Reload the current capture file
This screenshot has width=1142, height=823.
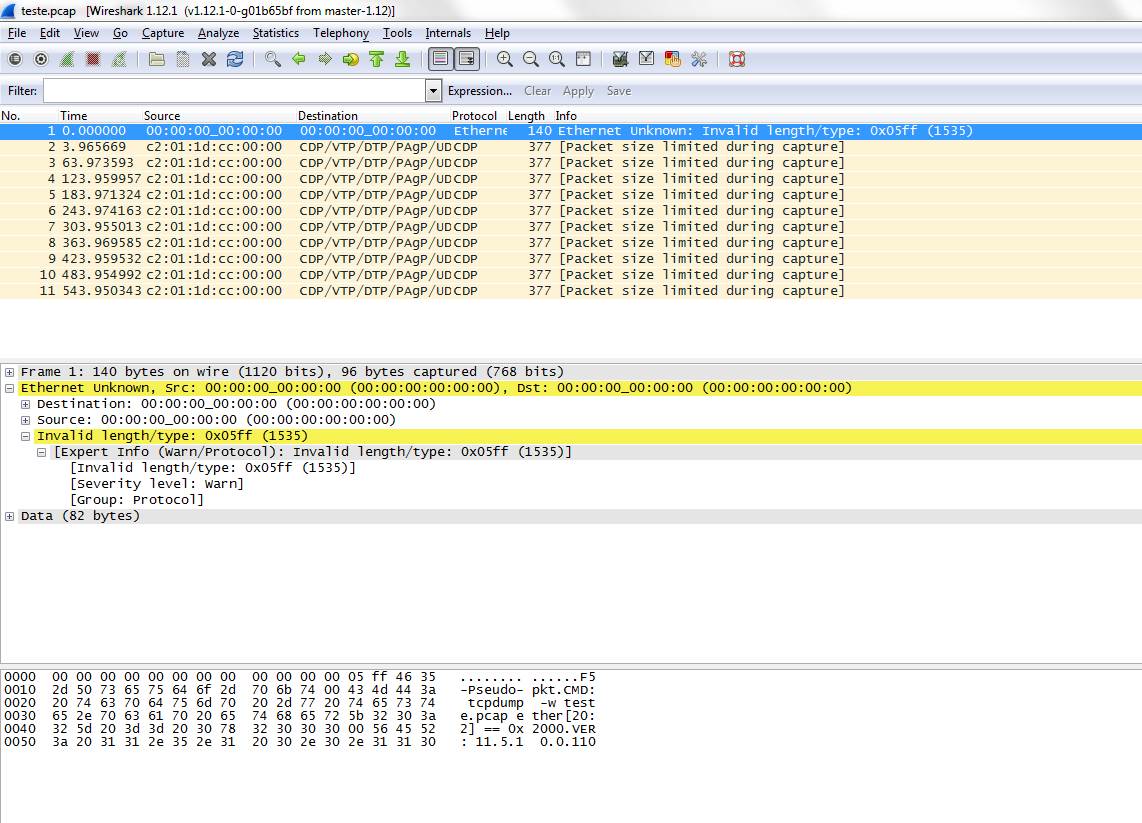point(236,59)
